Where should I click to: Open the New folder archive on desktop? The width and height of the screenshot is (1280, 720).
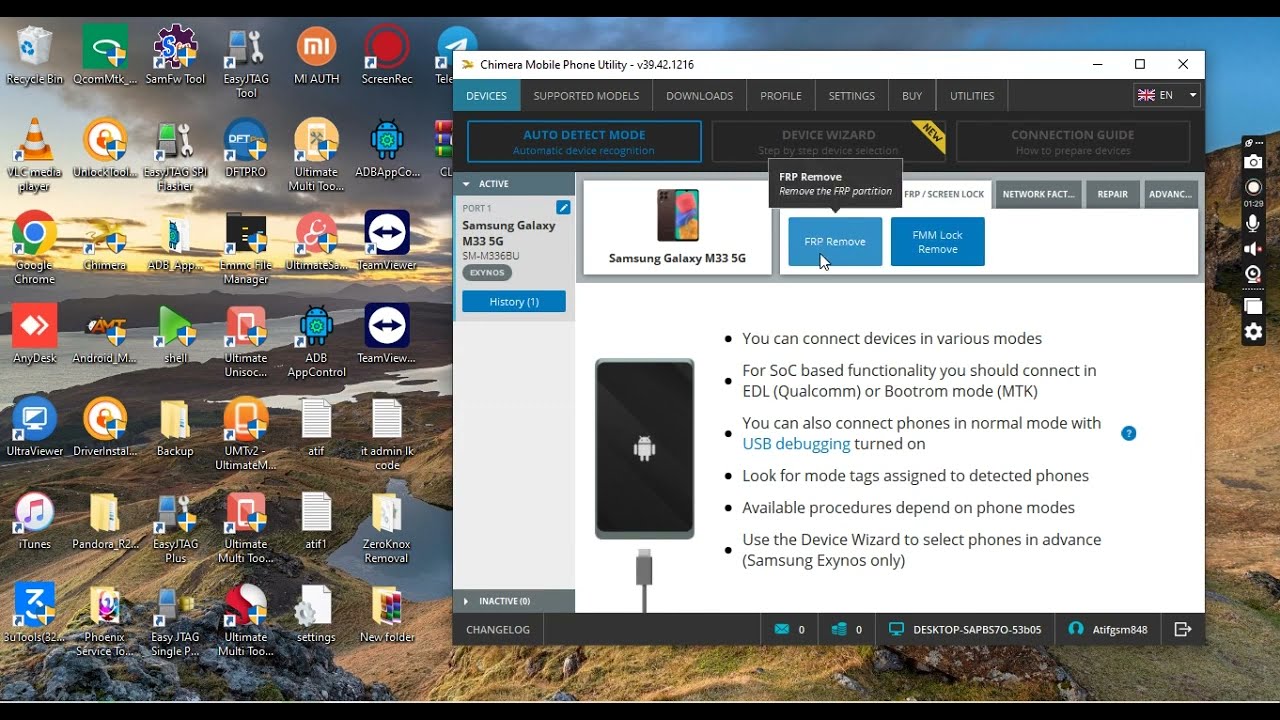click(386, 613)
